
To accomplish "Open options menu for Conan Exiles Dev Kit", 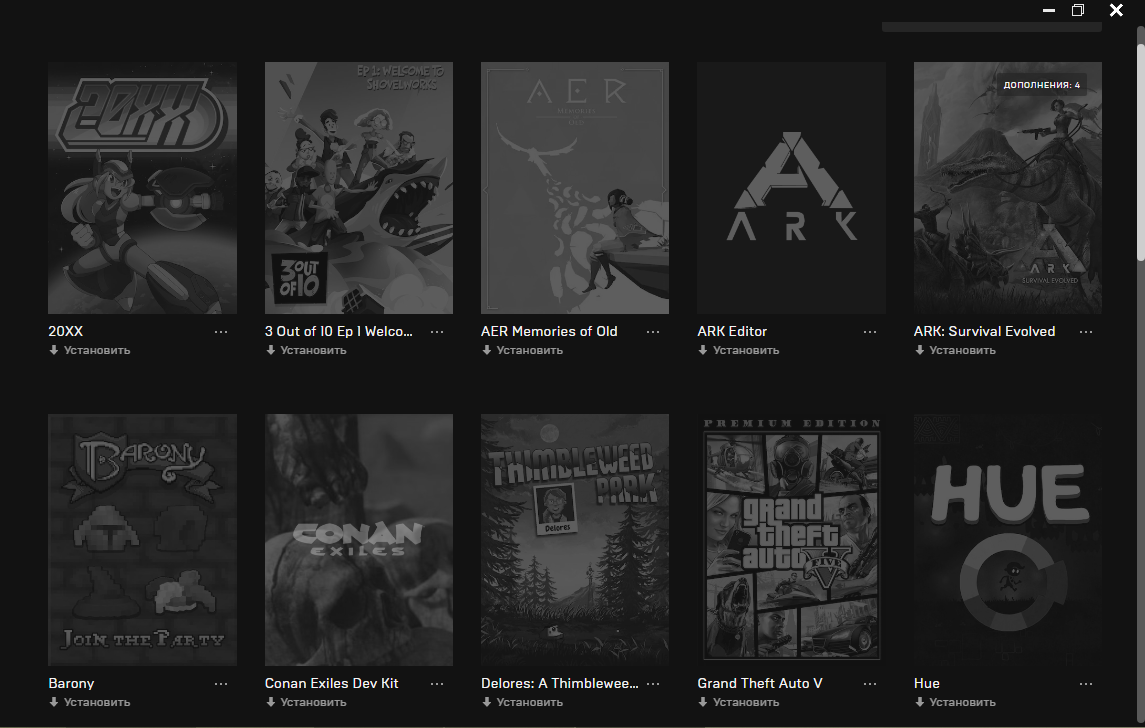I will point(437,684).
